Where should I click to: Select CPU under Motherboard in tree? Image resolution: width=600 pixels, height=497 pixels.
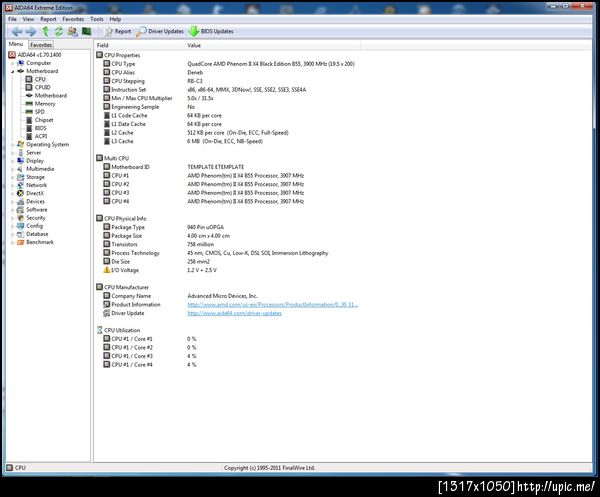tap(36, 79)
